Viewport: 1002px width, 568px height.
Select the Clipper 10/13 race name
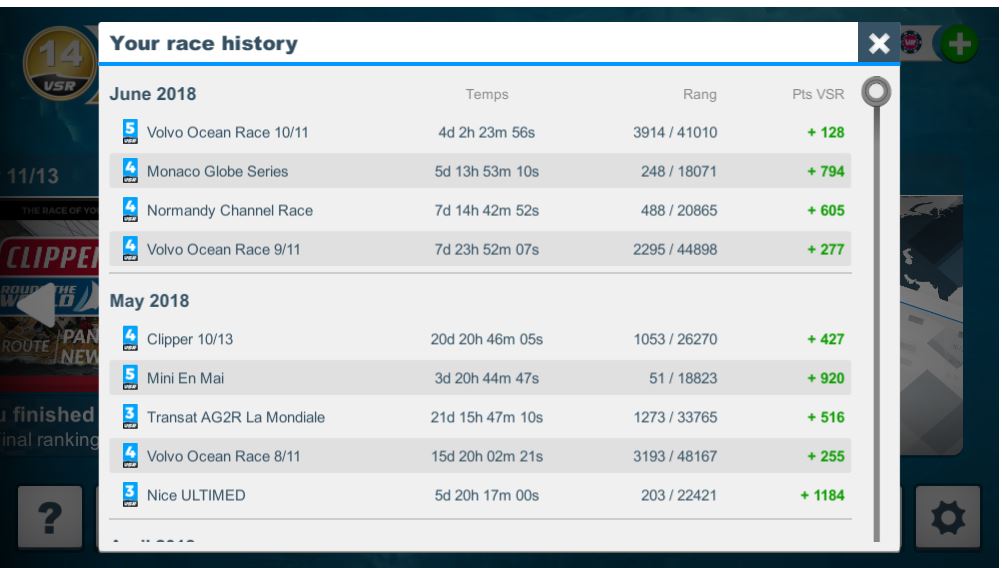coord(190,339)
